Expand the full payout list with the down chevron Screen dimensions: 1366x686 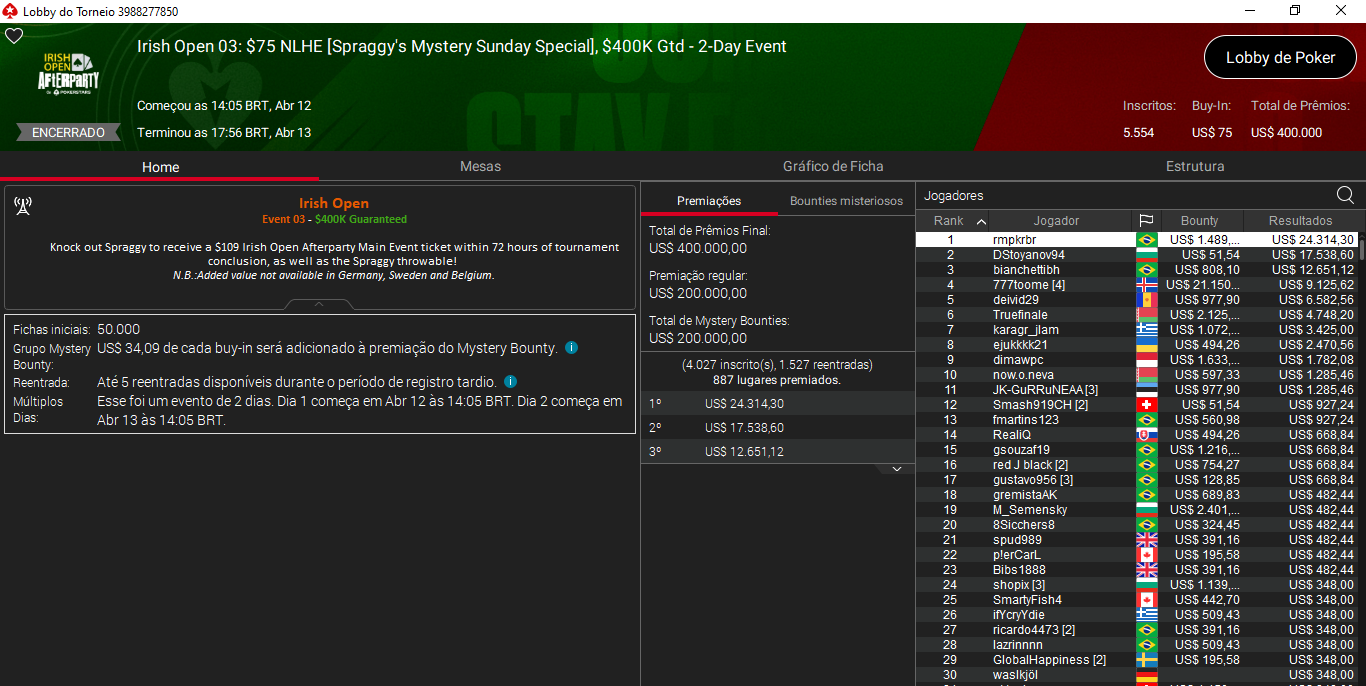pos(897,468)
